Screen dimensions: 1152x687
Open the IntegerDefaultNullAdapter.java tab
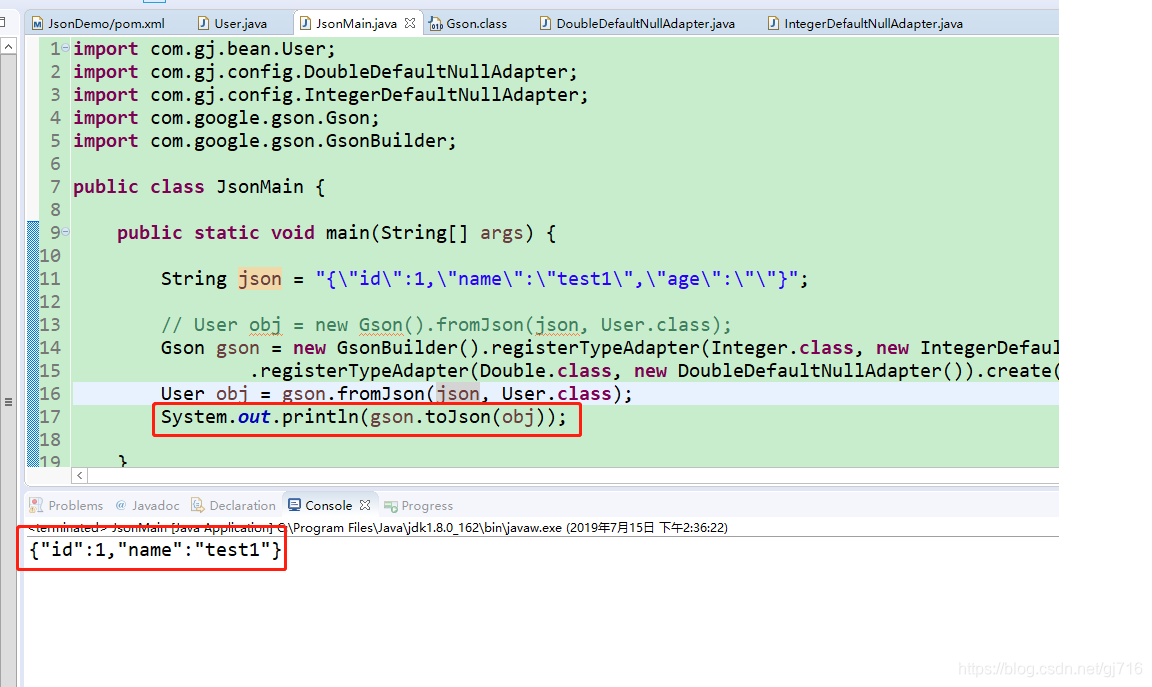(865, 24)
